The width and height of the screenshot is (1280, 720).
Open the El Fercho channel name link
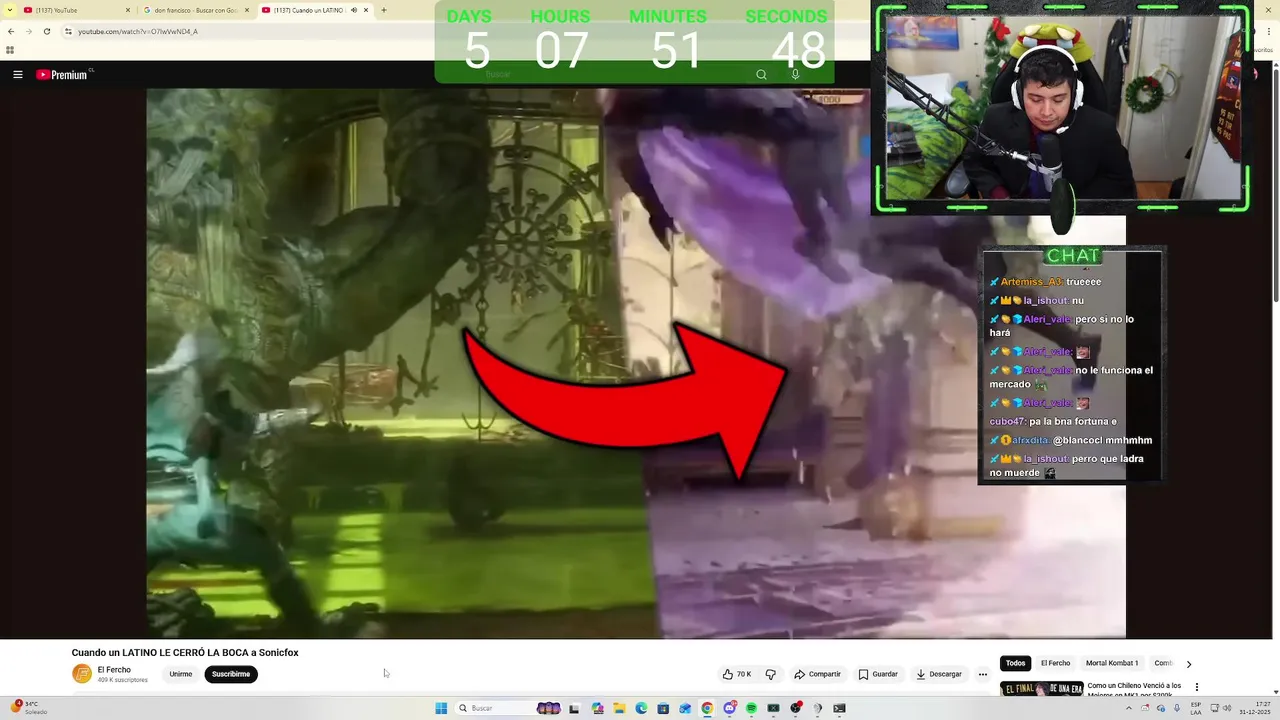[114, 670]
